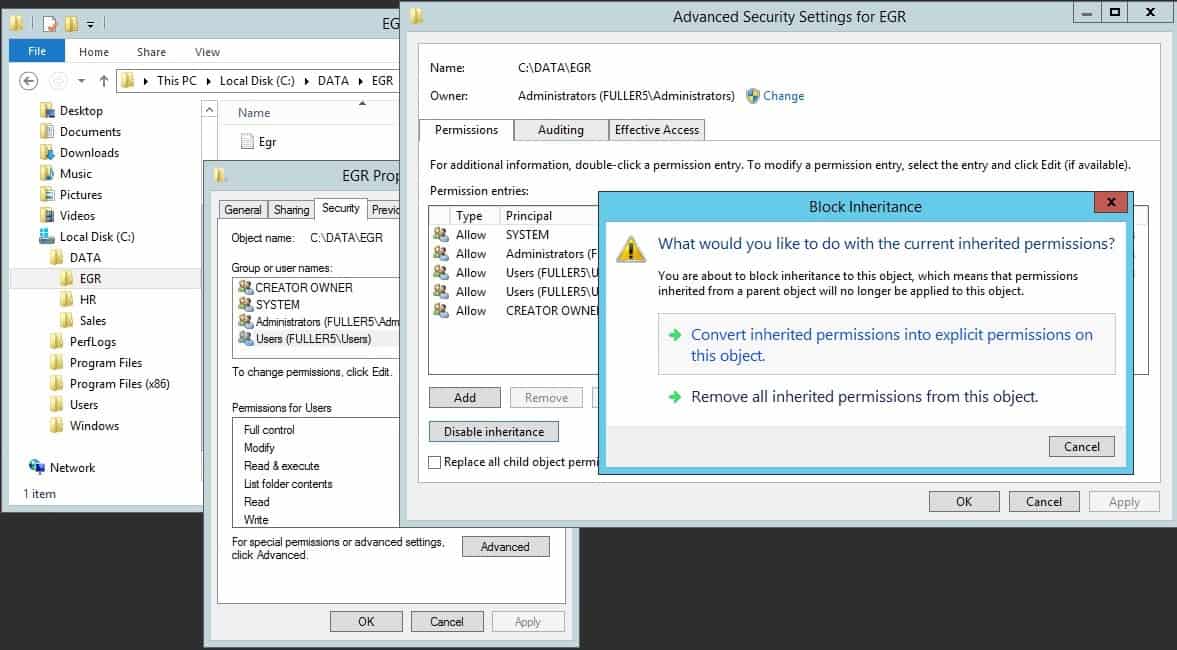Open the File menu in Explorer

(37, 51)
